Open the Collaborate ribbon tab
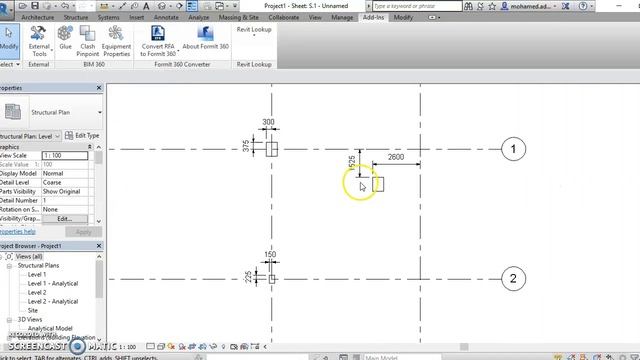 [x=284, y=18]
